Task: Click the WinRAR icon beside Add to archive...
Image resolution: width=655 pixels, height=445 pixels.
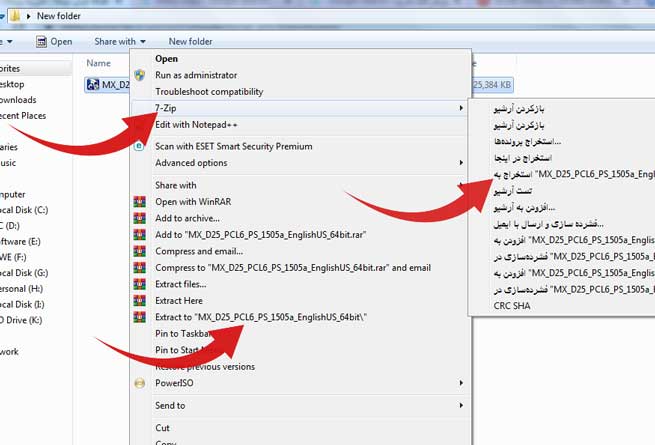Action: point(140,218)
